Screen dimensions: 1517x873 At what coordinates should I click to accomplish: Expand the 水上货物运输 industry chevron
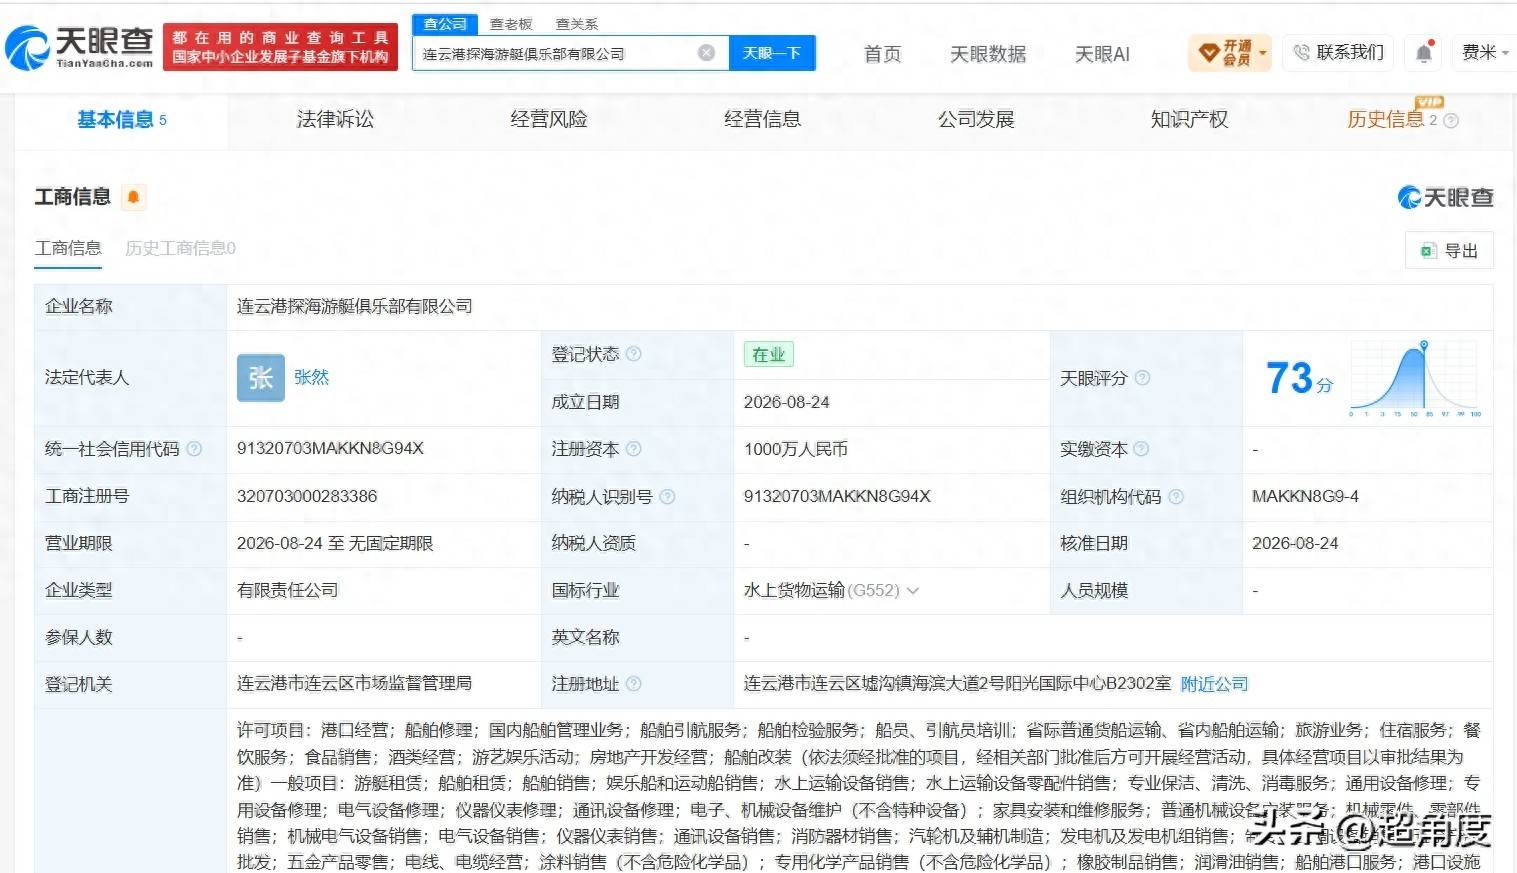click(x=912, y=591)
